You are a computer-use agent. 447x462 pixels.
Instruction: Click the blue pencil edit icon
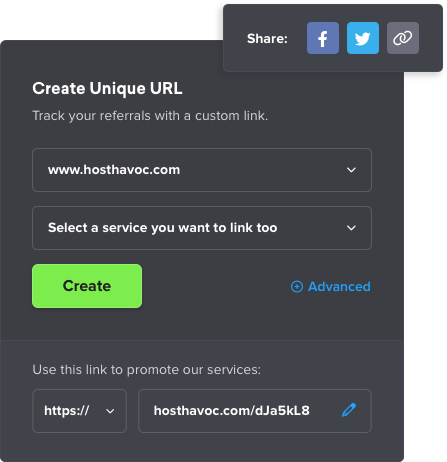[x=349, y=410]
